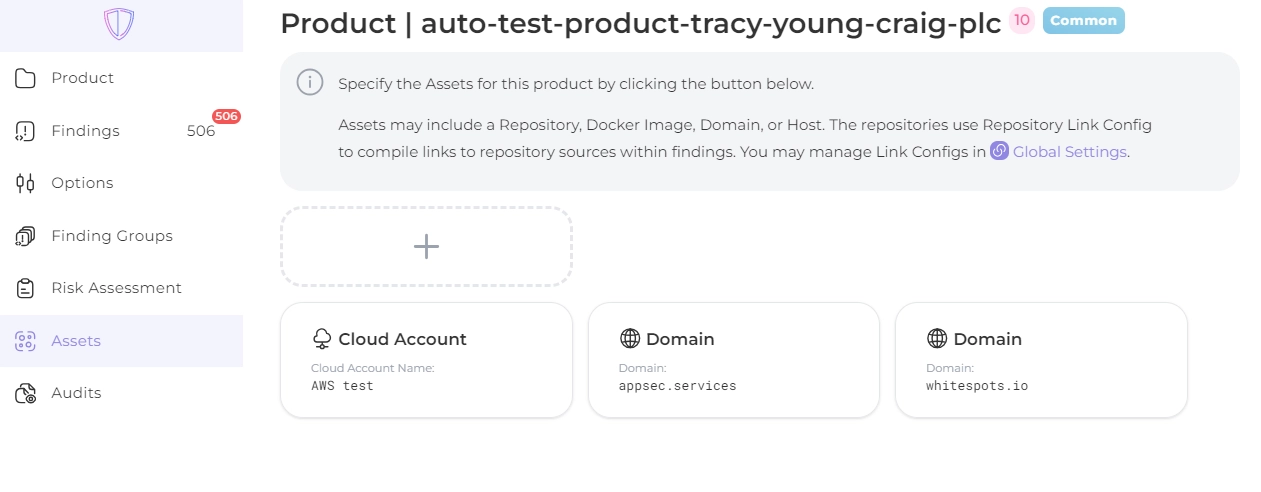Click the shield logo at top of sidebar
The width and height of the screenshot is (1261, 492).
click(119, 24)
